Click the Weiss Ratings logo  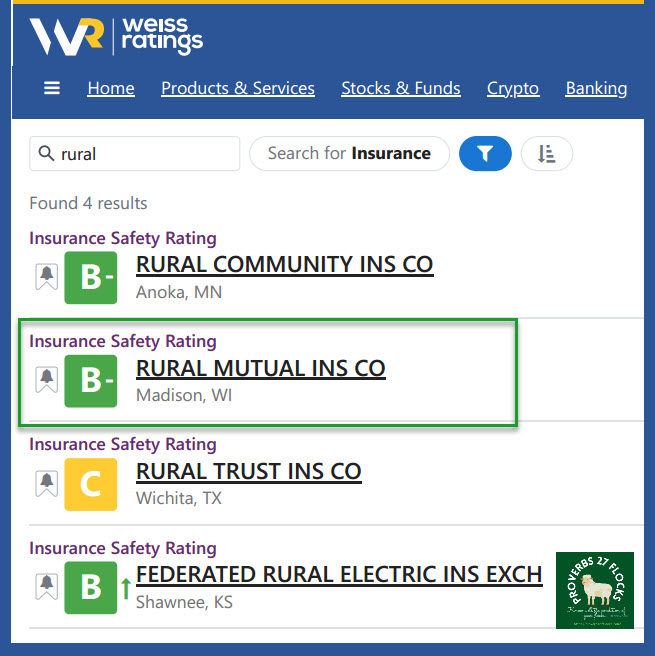tap(116, 36)
